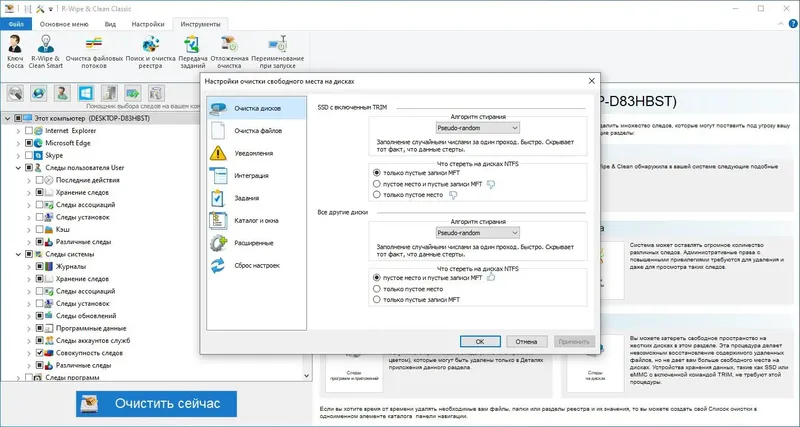
Task: Select Все другие диски: только пустые записи MFT
Action: [x=377, y=299]
